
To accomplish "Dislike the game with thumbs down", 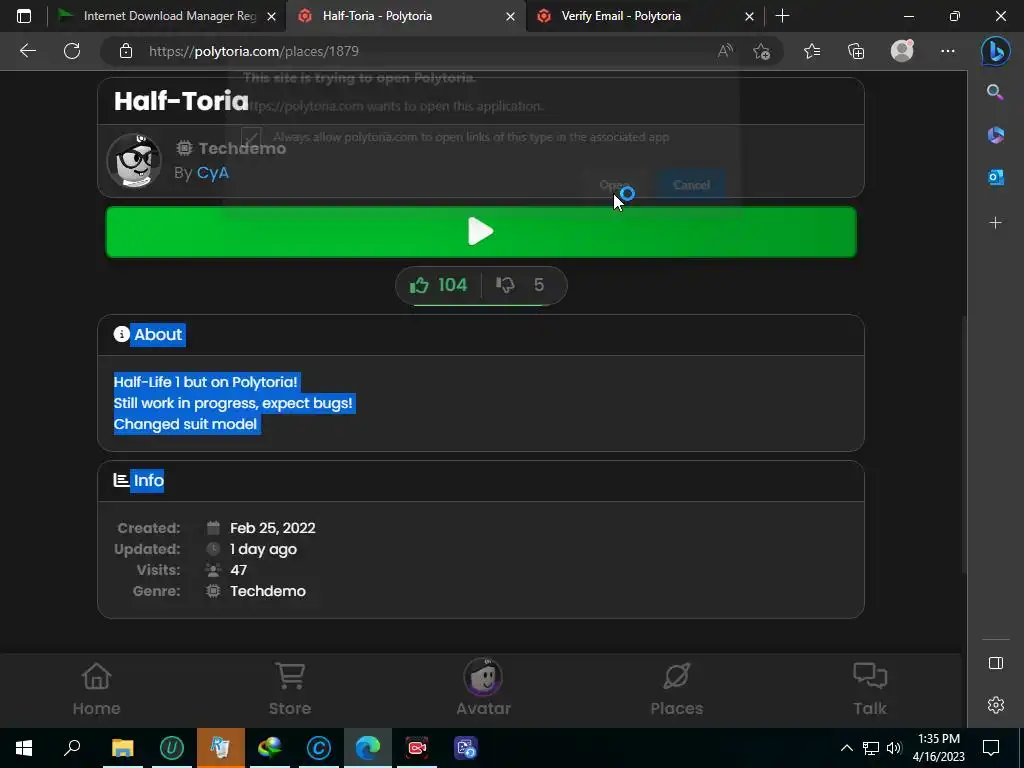I will [520, 285].
